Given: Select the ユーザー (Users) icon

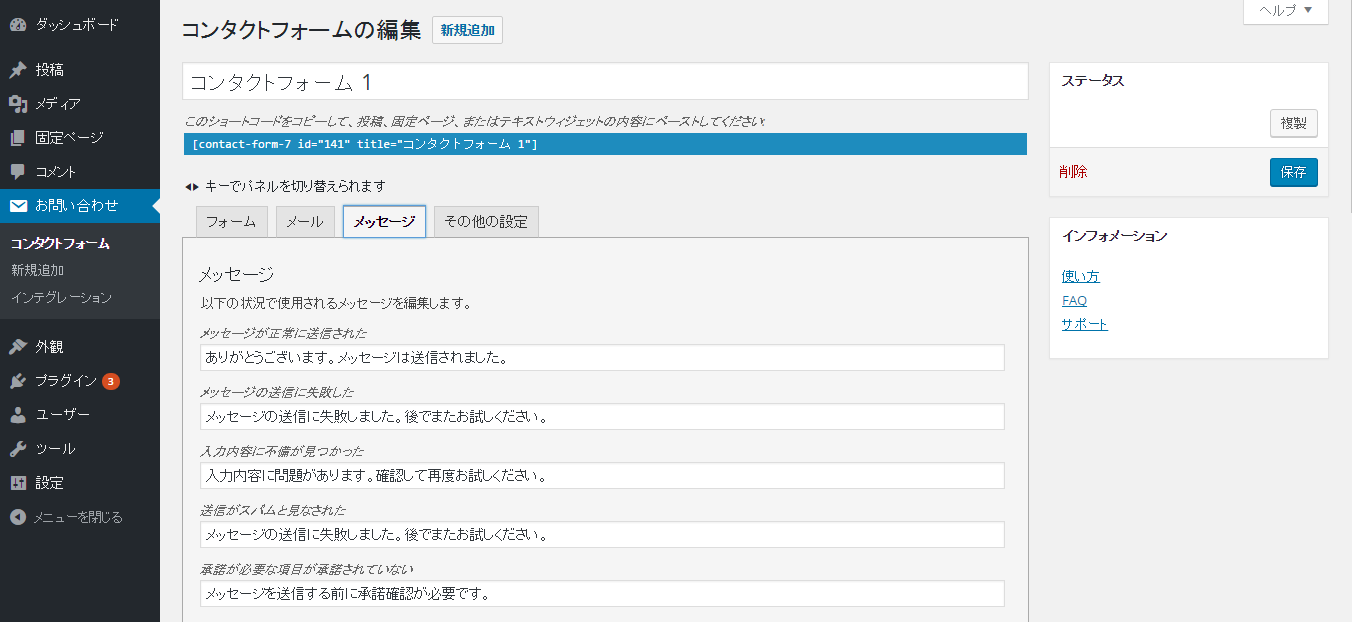Looking at the screenshot, I should pos(17,414).
